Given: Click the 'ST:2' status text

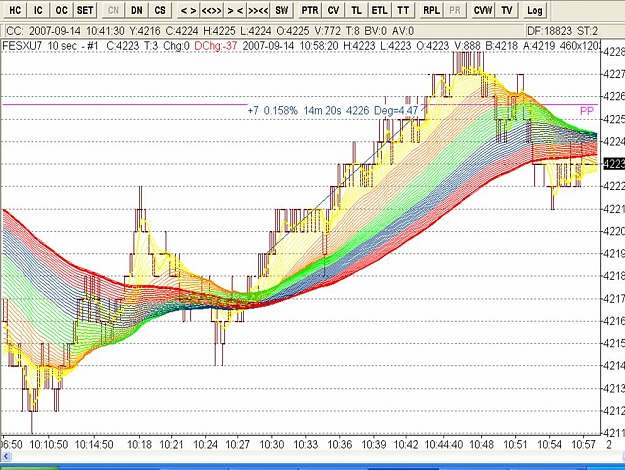Looking at the screenshot, I should click(x=588, y=31).
